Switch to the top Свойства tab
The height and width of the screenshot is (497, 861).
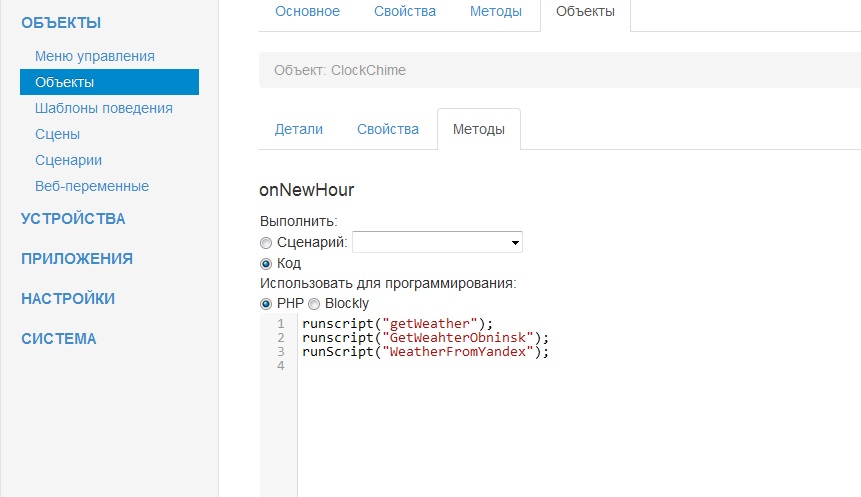[x=405, y=12]
